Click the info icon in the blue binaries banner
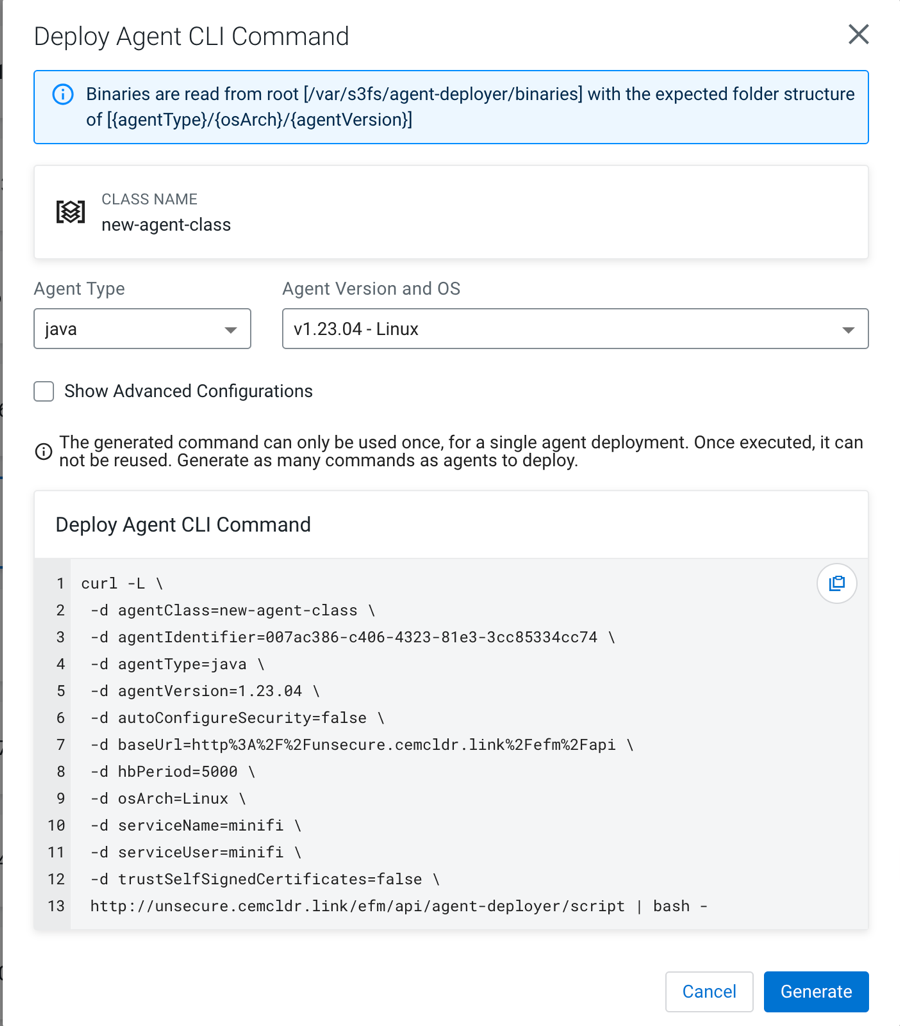 pyautogui.click(x=63, y=95)
